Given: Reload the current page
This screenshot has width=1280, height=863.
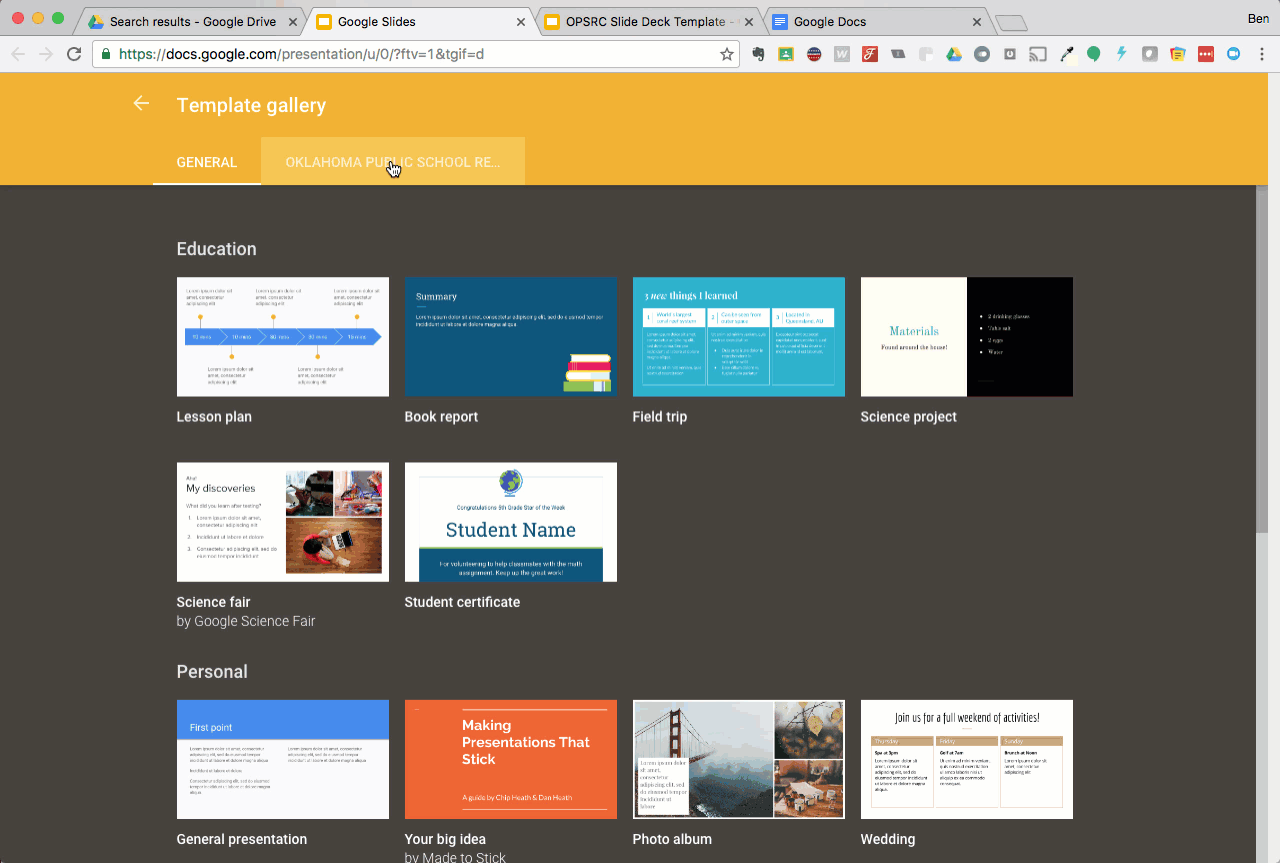Looking at the screenshot, I should pos(74,54).
